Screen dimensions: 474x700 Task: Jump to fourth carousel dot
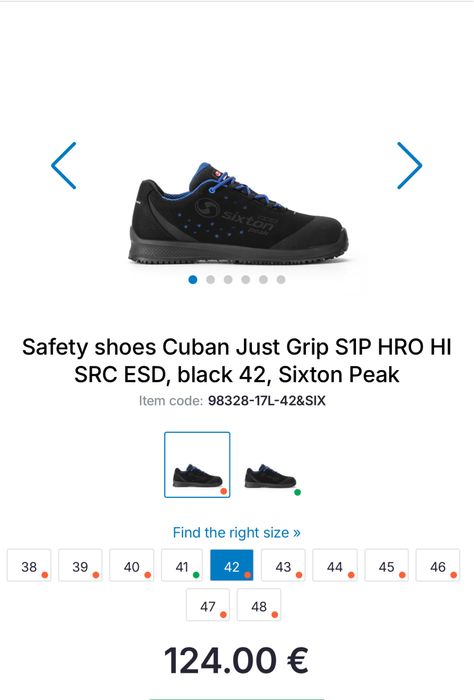245,279
